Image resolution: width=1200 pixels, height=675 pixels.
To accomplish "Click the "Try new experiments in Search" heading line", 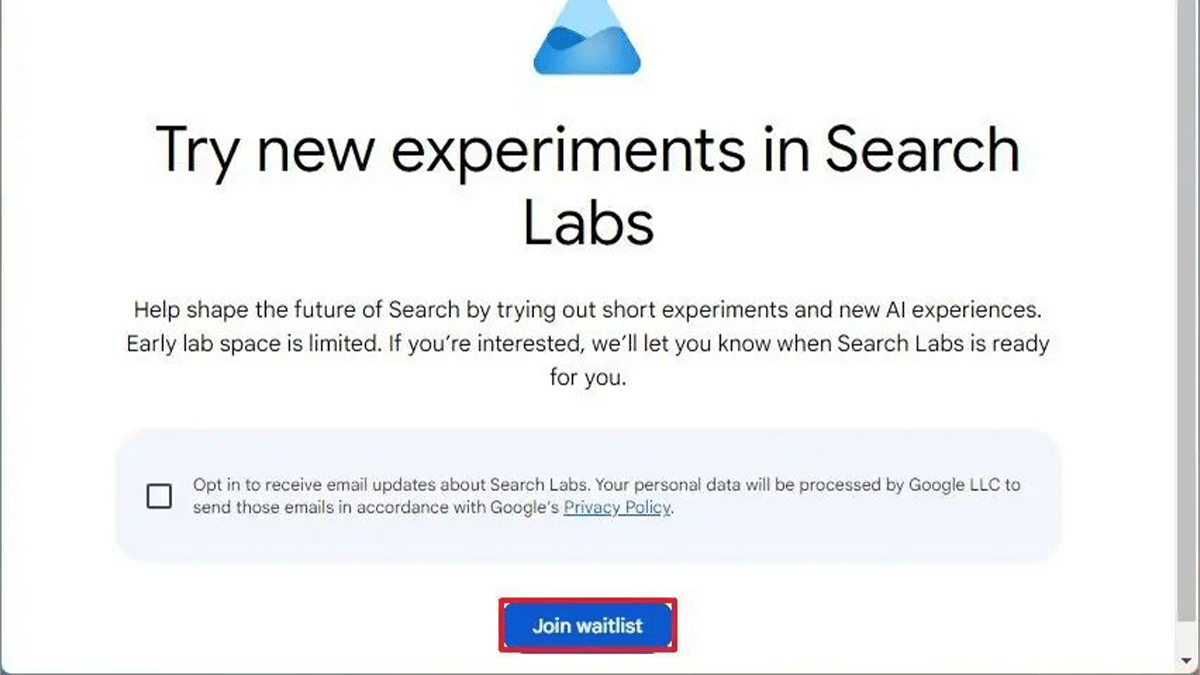I will (x=587, y=150).
